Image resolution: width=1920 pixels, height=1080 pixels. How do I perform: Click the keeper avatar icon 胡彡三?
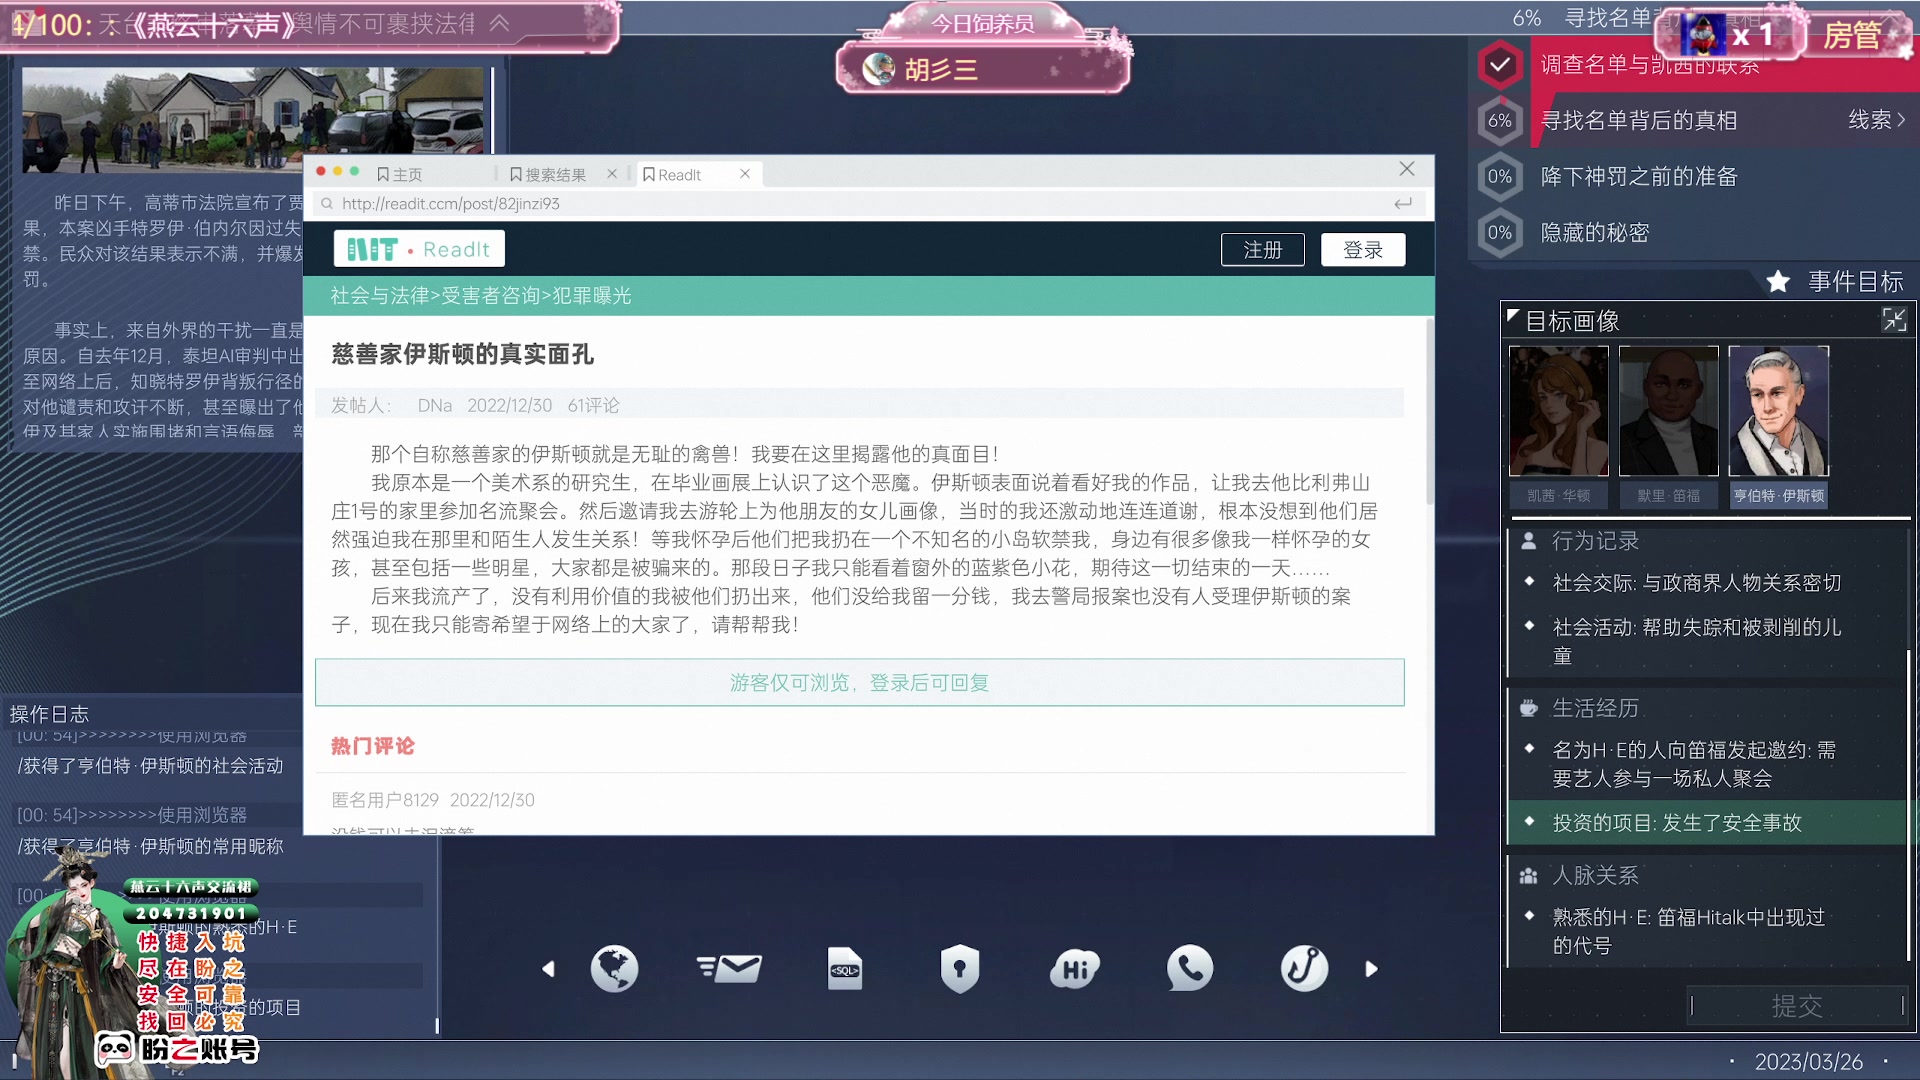(879, 69)
